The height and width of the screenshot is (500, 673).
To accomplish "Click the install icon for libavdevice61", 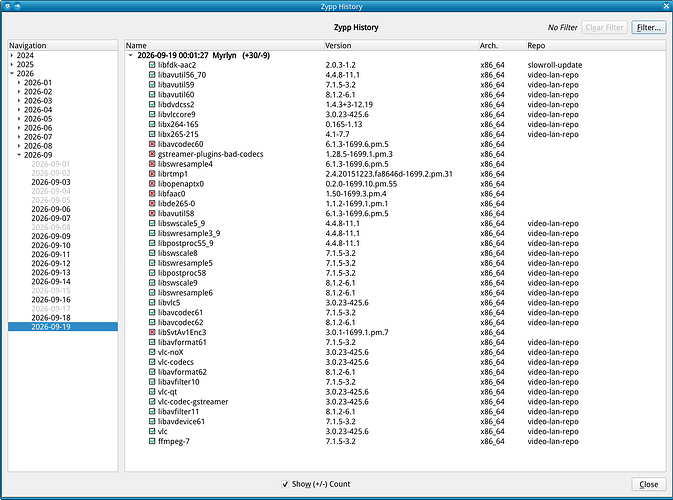I will click(152, 421).
